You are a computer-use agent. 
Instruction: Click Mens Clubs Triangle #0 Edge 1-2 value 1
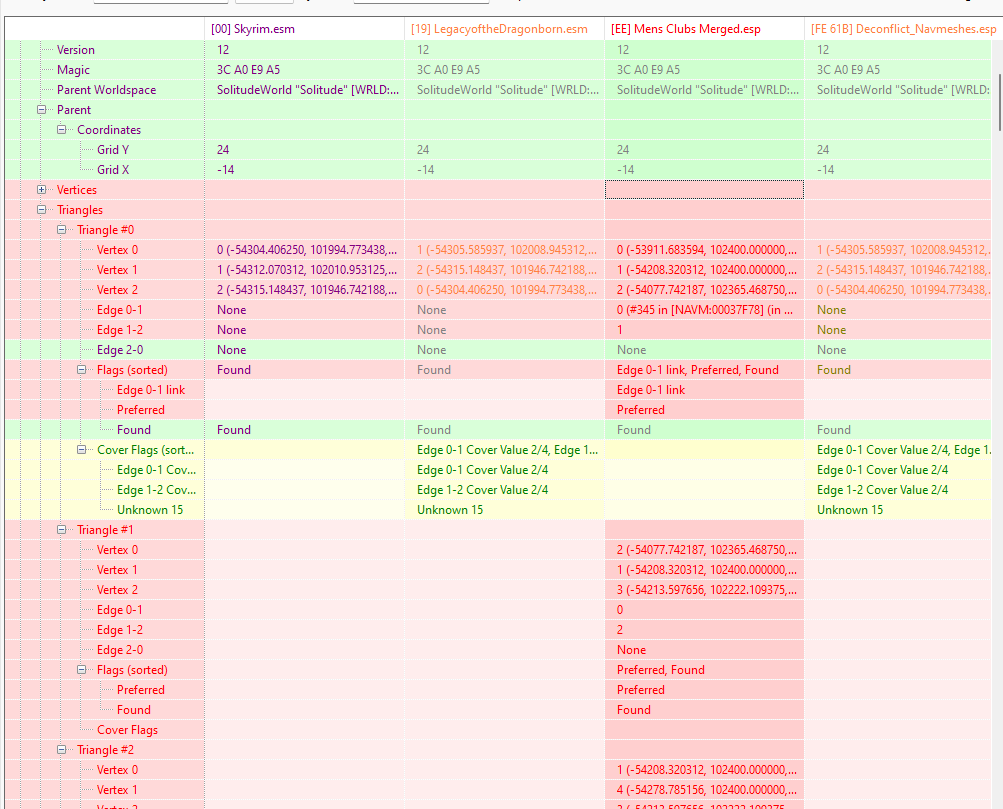[619, 330]
